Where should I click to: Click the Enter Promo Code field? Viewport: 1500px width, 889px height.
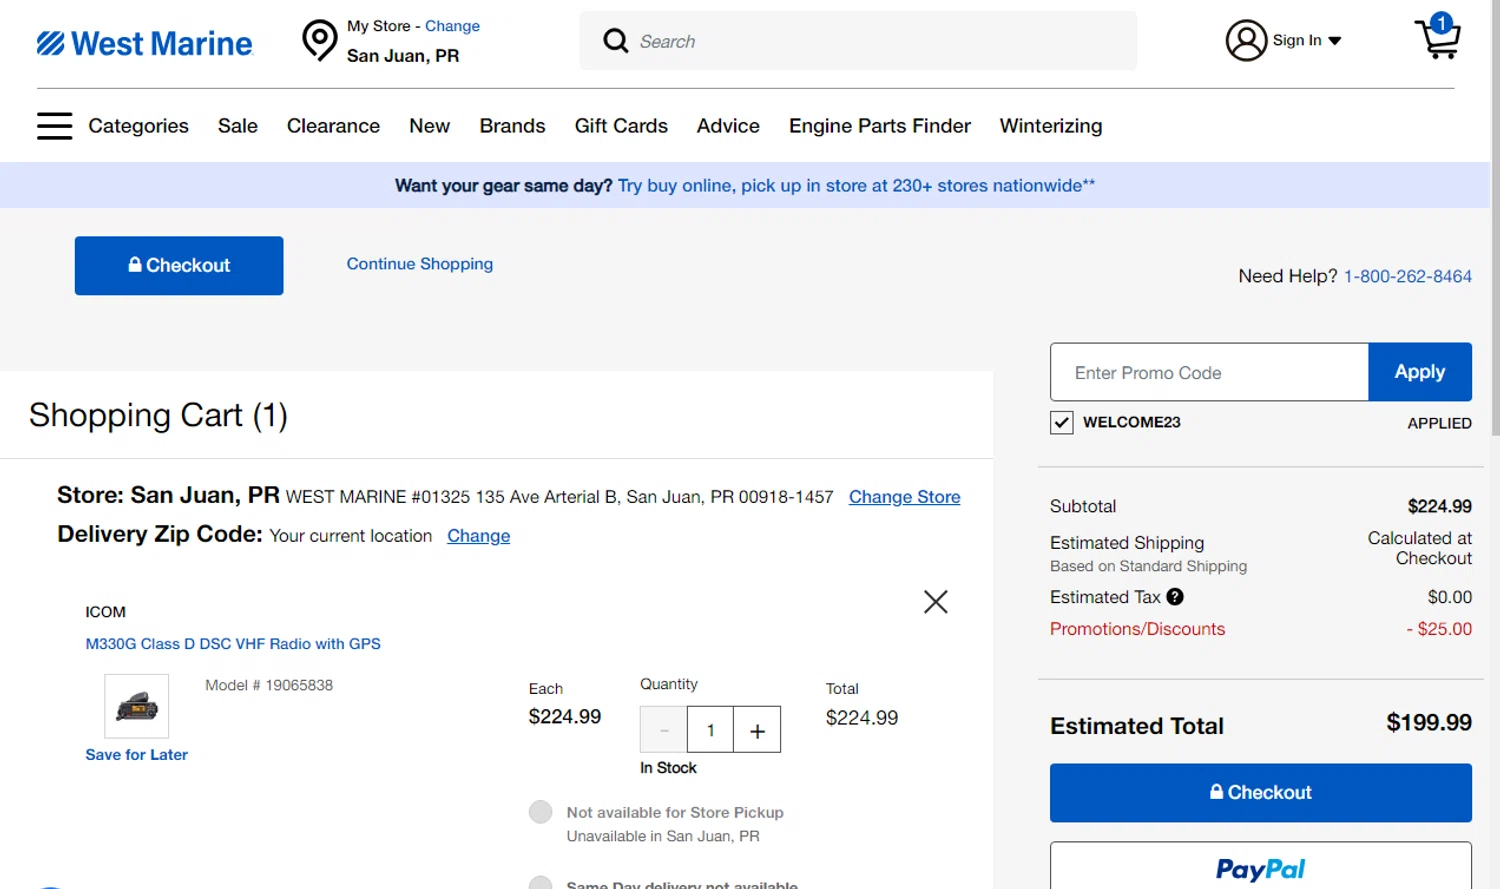(x=1208, y=373)
